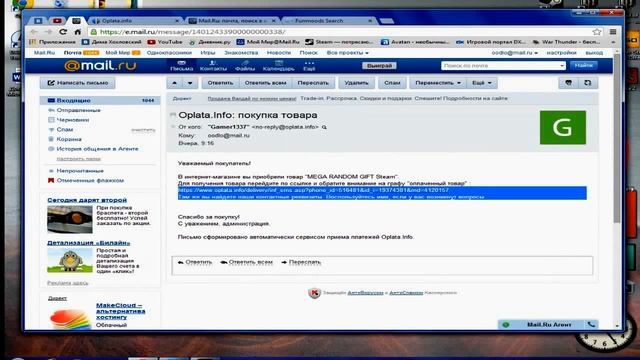Reload the page with the refresh icon

coord(63,31)
